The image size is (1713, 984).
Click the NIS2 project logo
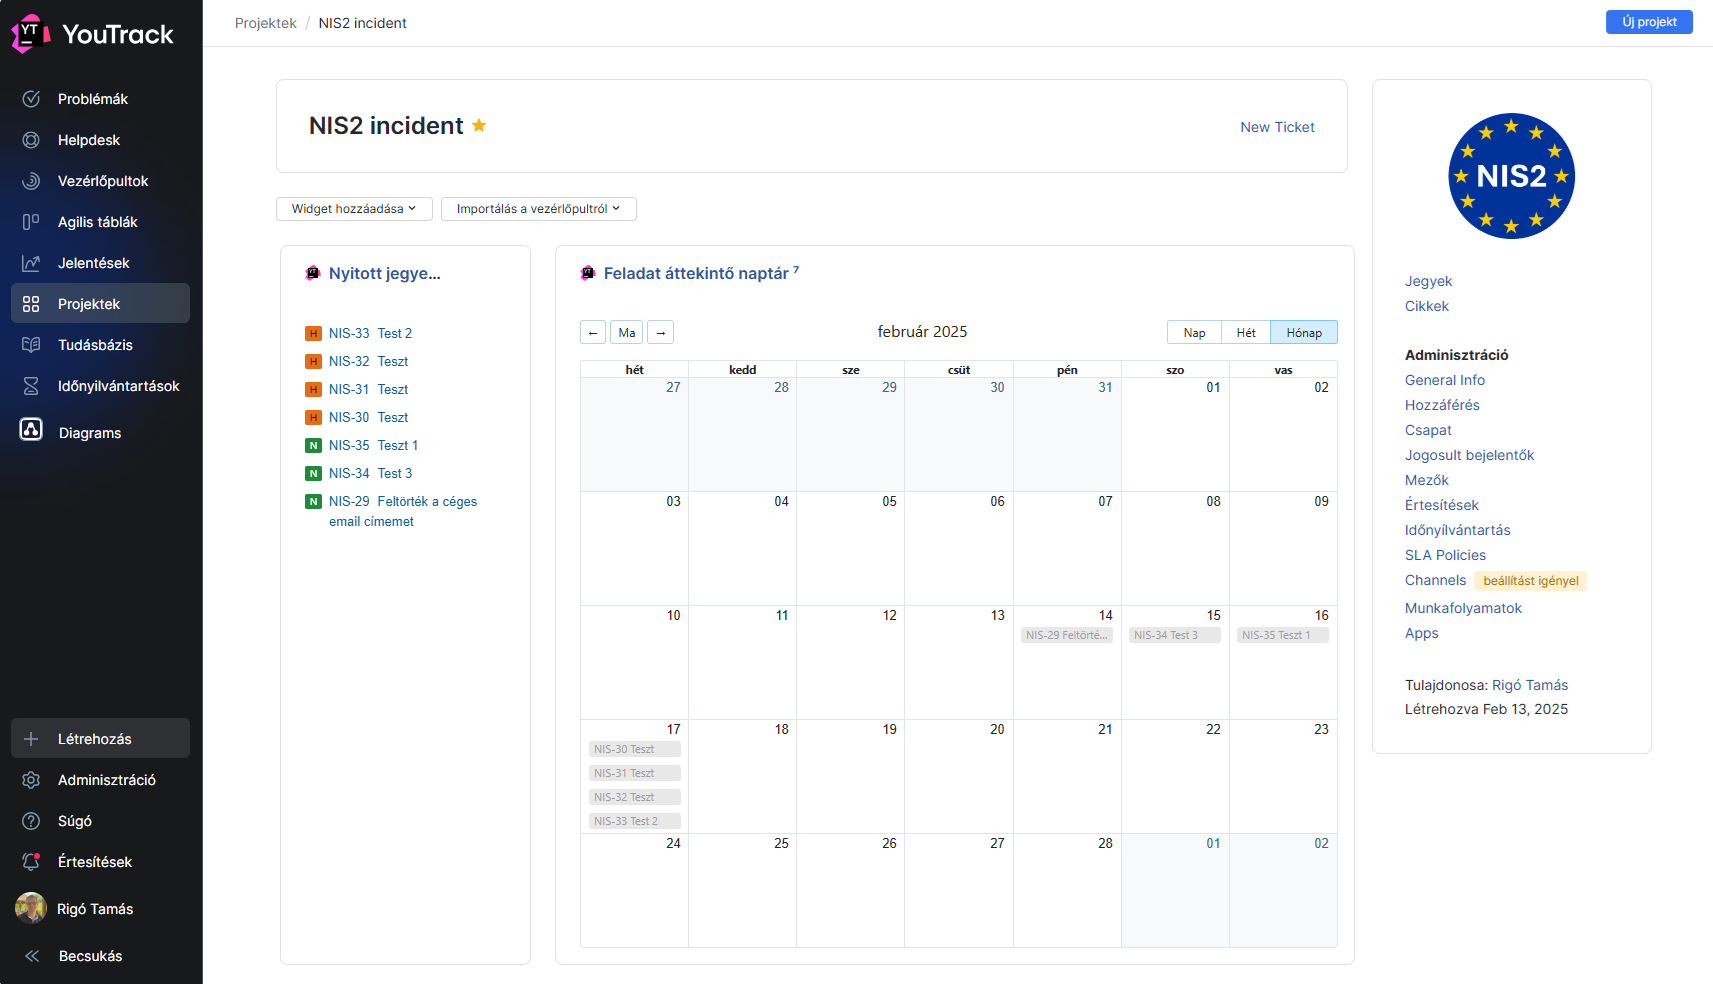(x=1511, y=176)
